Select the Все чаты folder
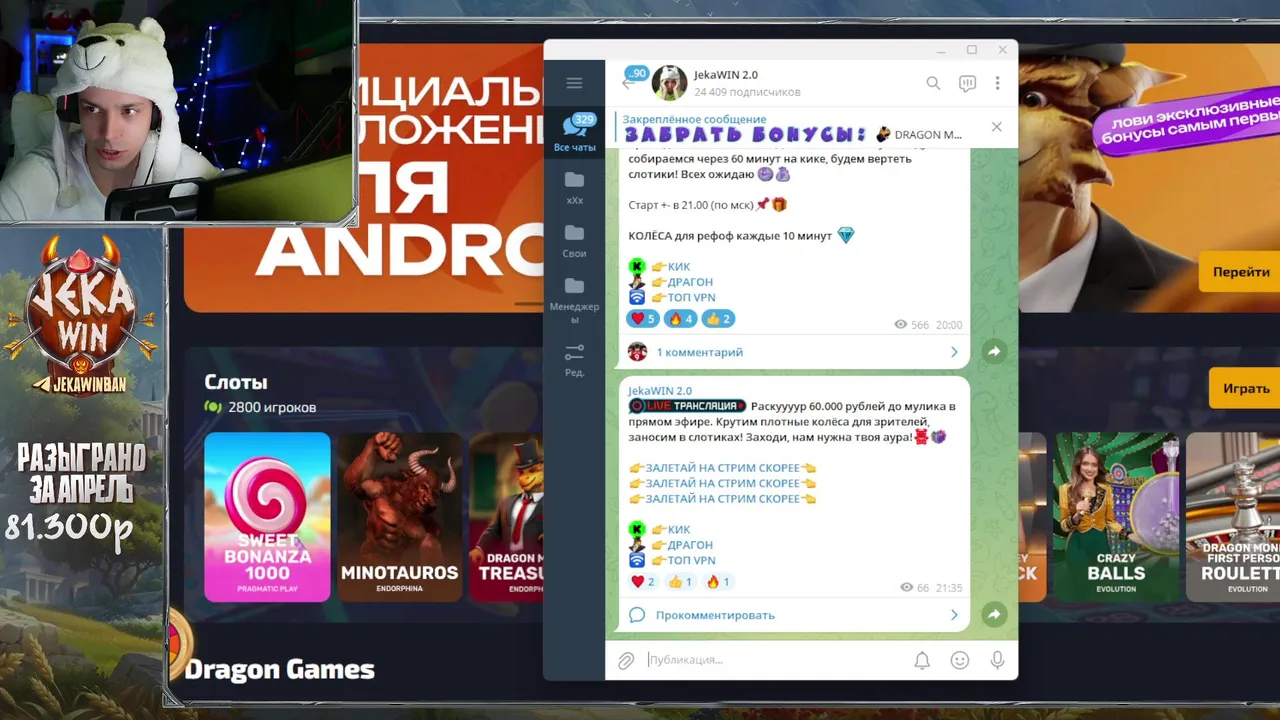The height and width of the screenshot is (720, 1280). tap(574, 133)
